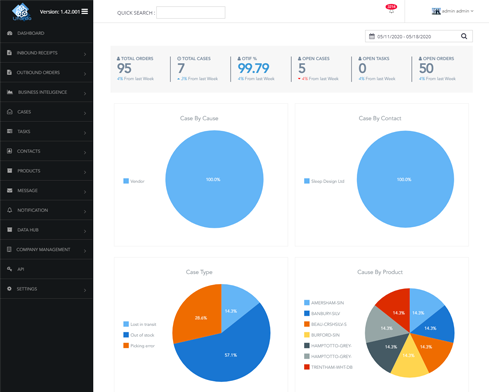Expand the Inbound Receipts submenu arrow
Image resolution: width=489 pixels, height=392 pixels.
(x=85, y=54)
